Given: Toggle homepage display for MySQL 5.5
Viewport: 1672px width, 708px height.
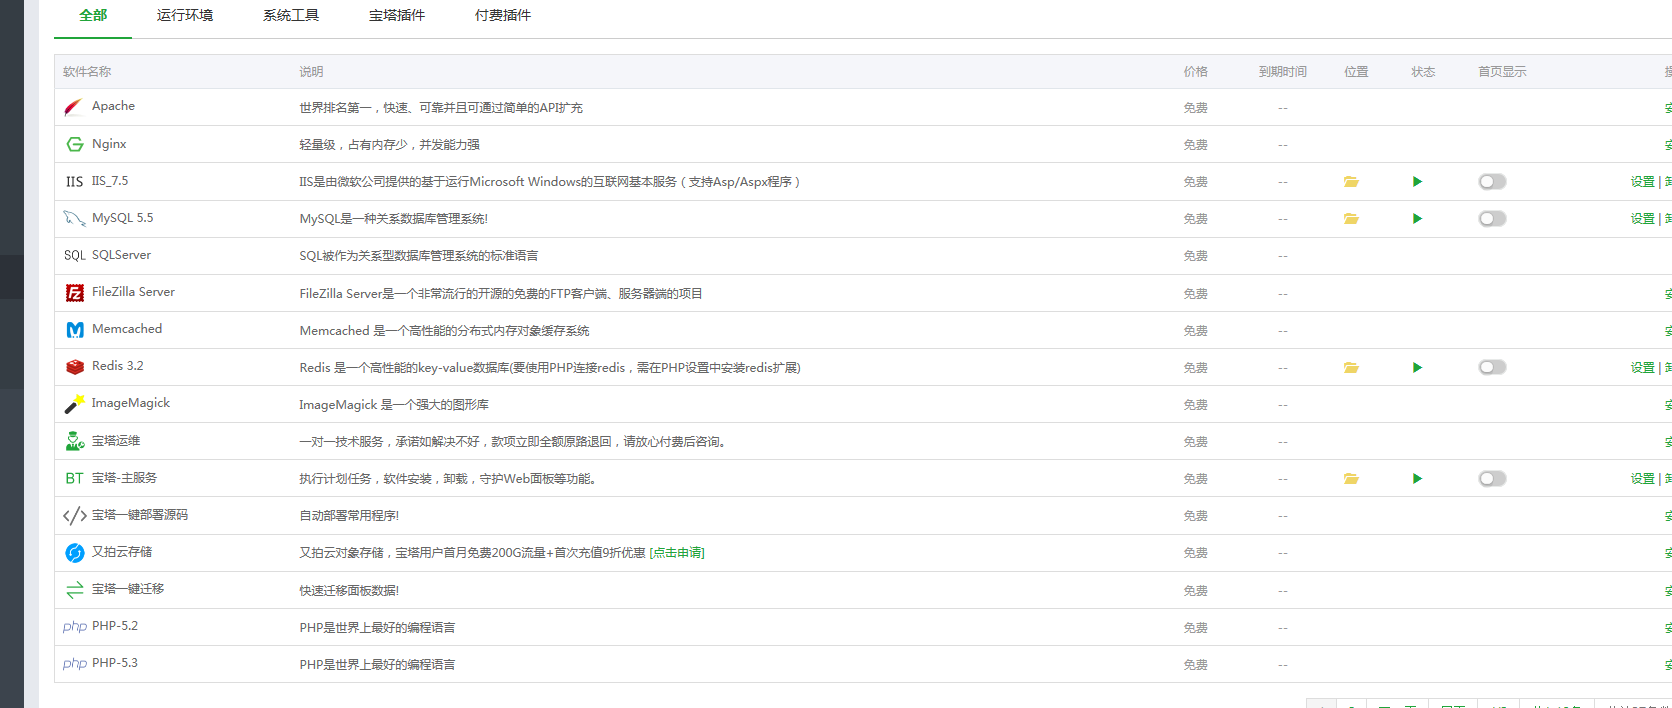Looking at the screenshot, I should (1492, 219).
